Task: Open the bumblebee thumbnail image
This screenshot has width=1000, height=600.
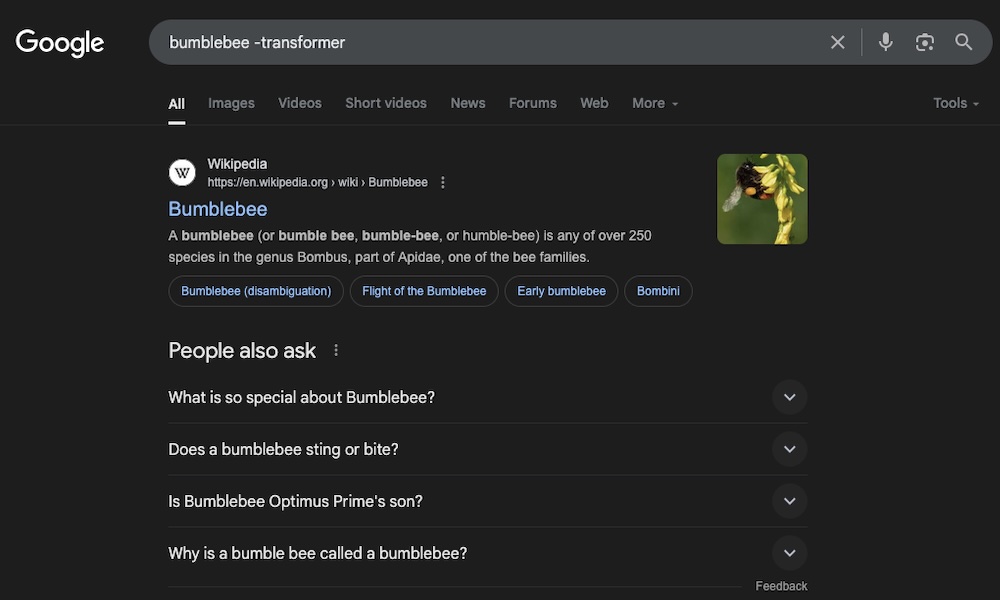Action: 761,199
